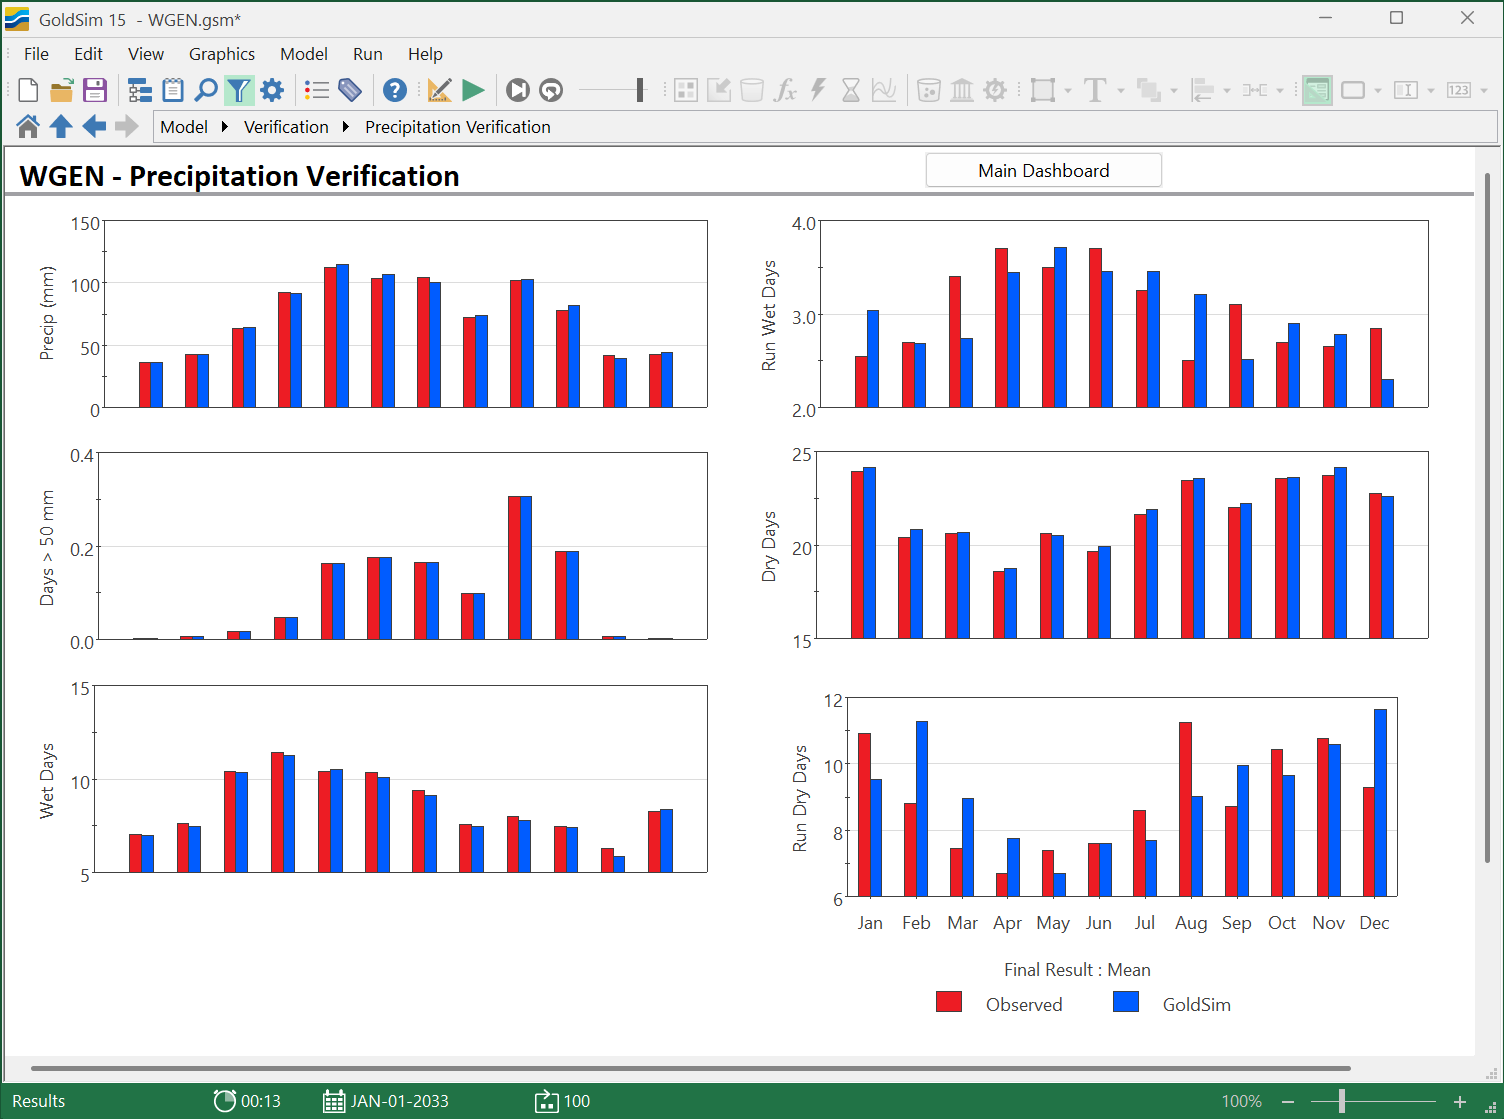Open the File menu
Viewport: 1504px width, 1119px height.
click(36, 54)
